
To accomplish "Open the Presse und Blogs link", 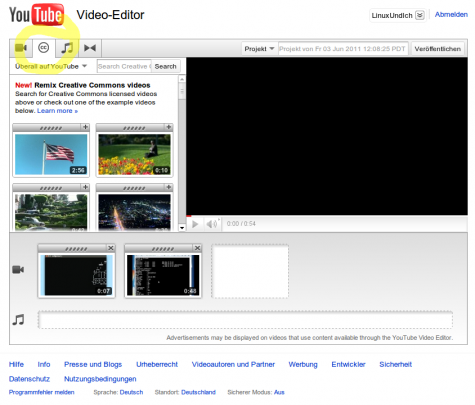I will pos(93,364).
